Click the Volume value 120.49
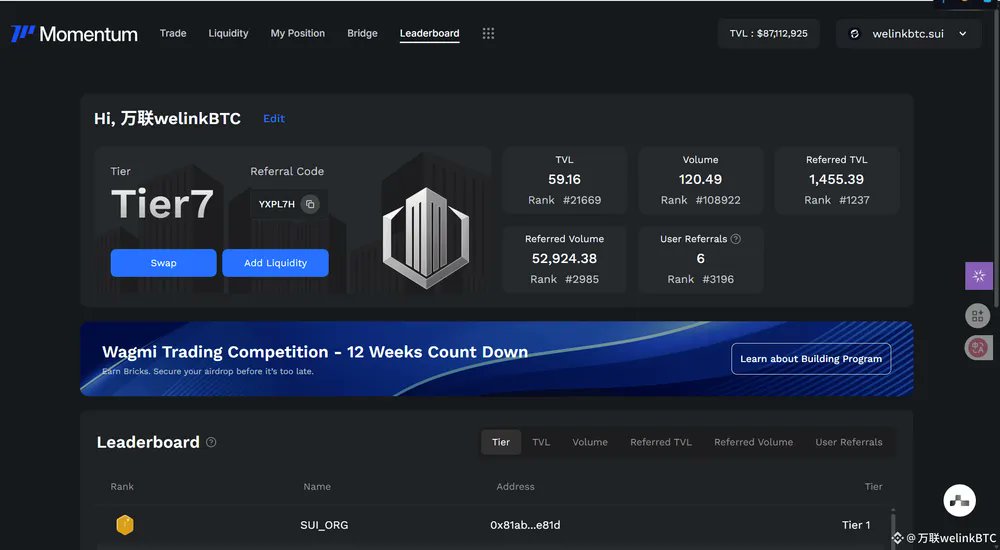The width and height of the screenshot is (1000, 550). 700,179
